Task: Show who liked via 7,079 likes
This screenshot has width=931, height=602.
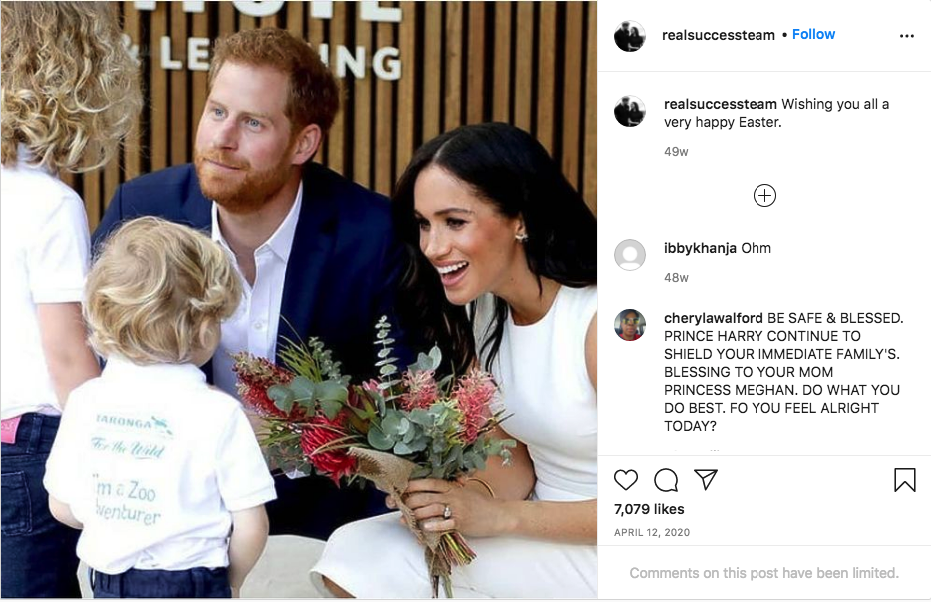Action: pos(649,509)
